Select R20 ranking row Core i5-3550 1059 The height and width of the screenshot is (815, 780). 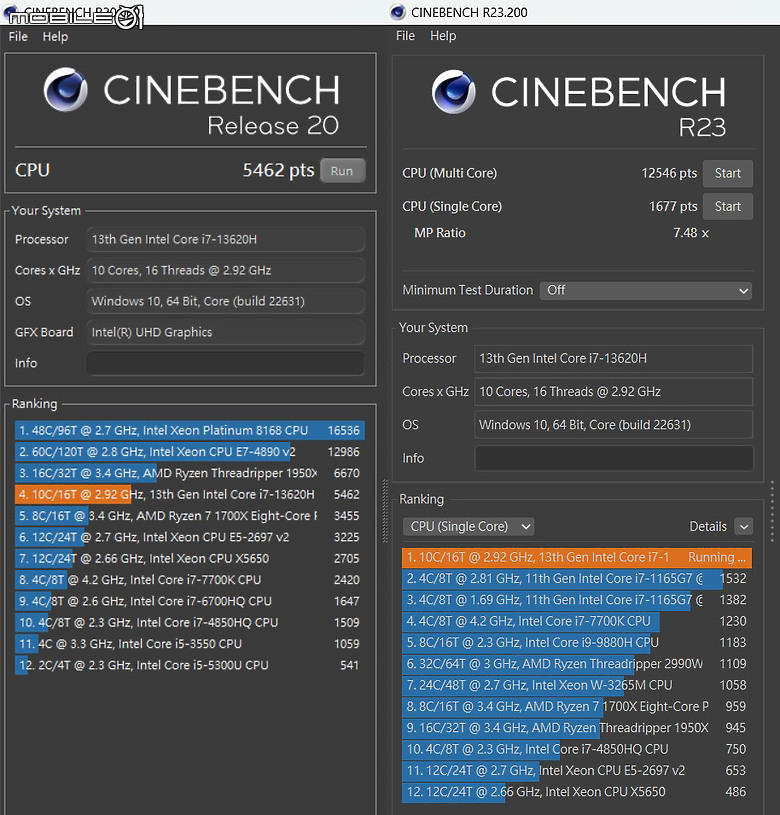click(190, 644)
